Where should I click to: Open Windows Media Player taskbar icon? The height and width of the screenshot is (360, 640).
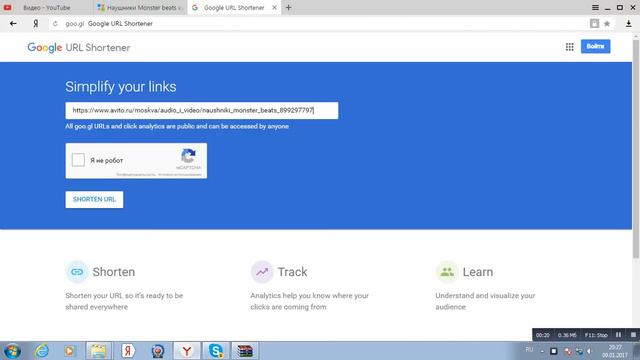[x=69, y=351]
